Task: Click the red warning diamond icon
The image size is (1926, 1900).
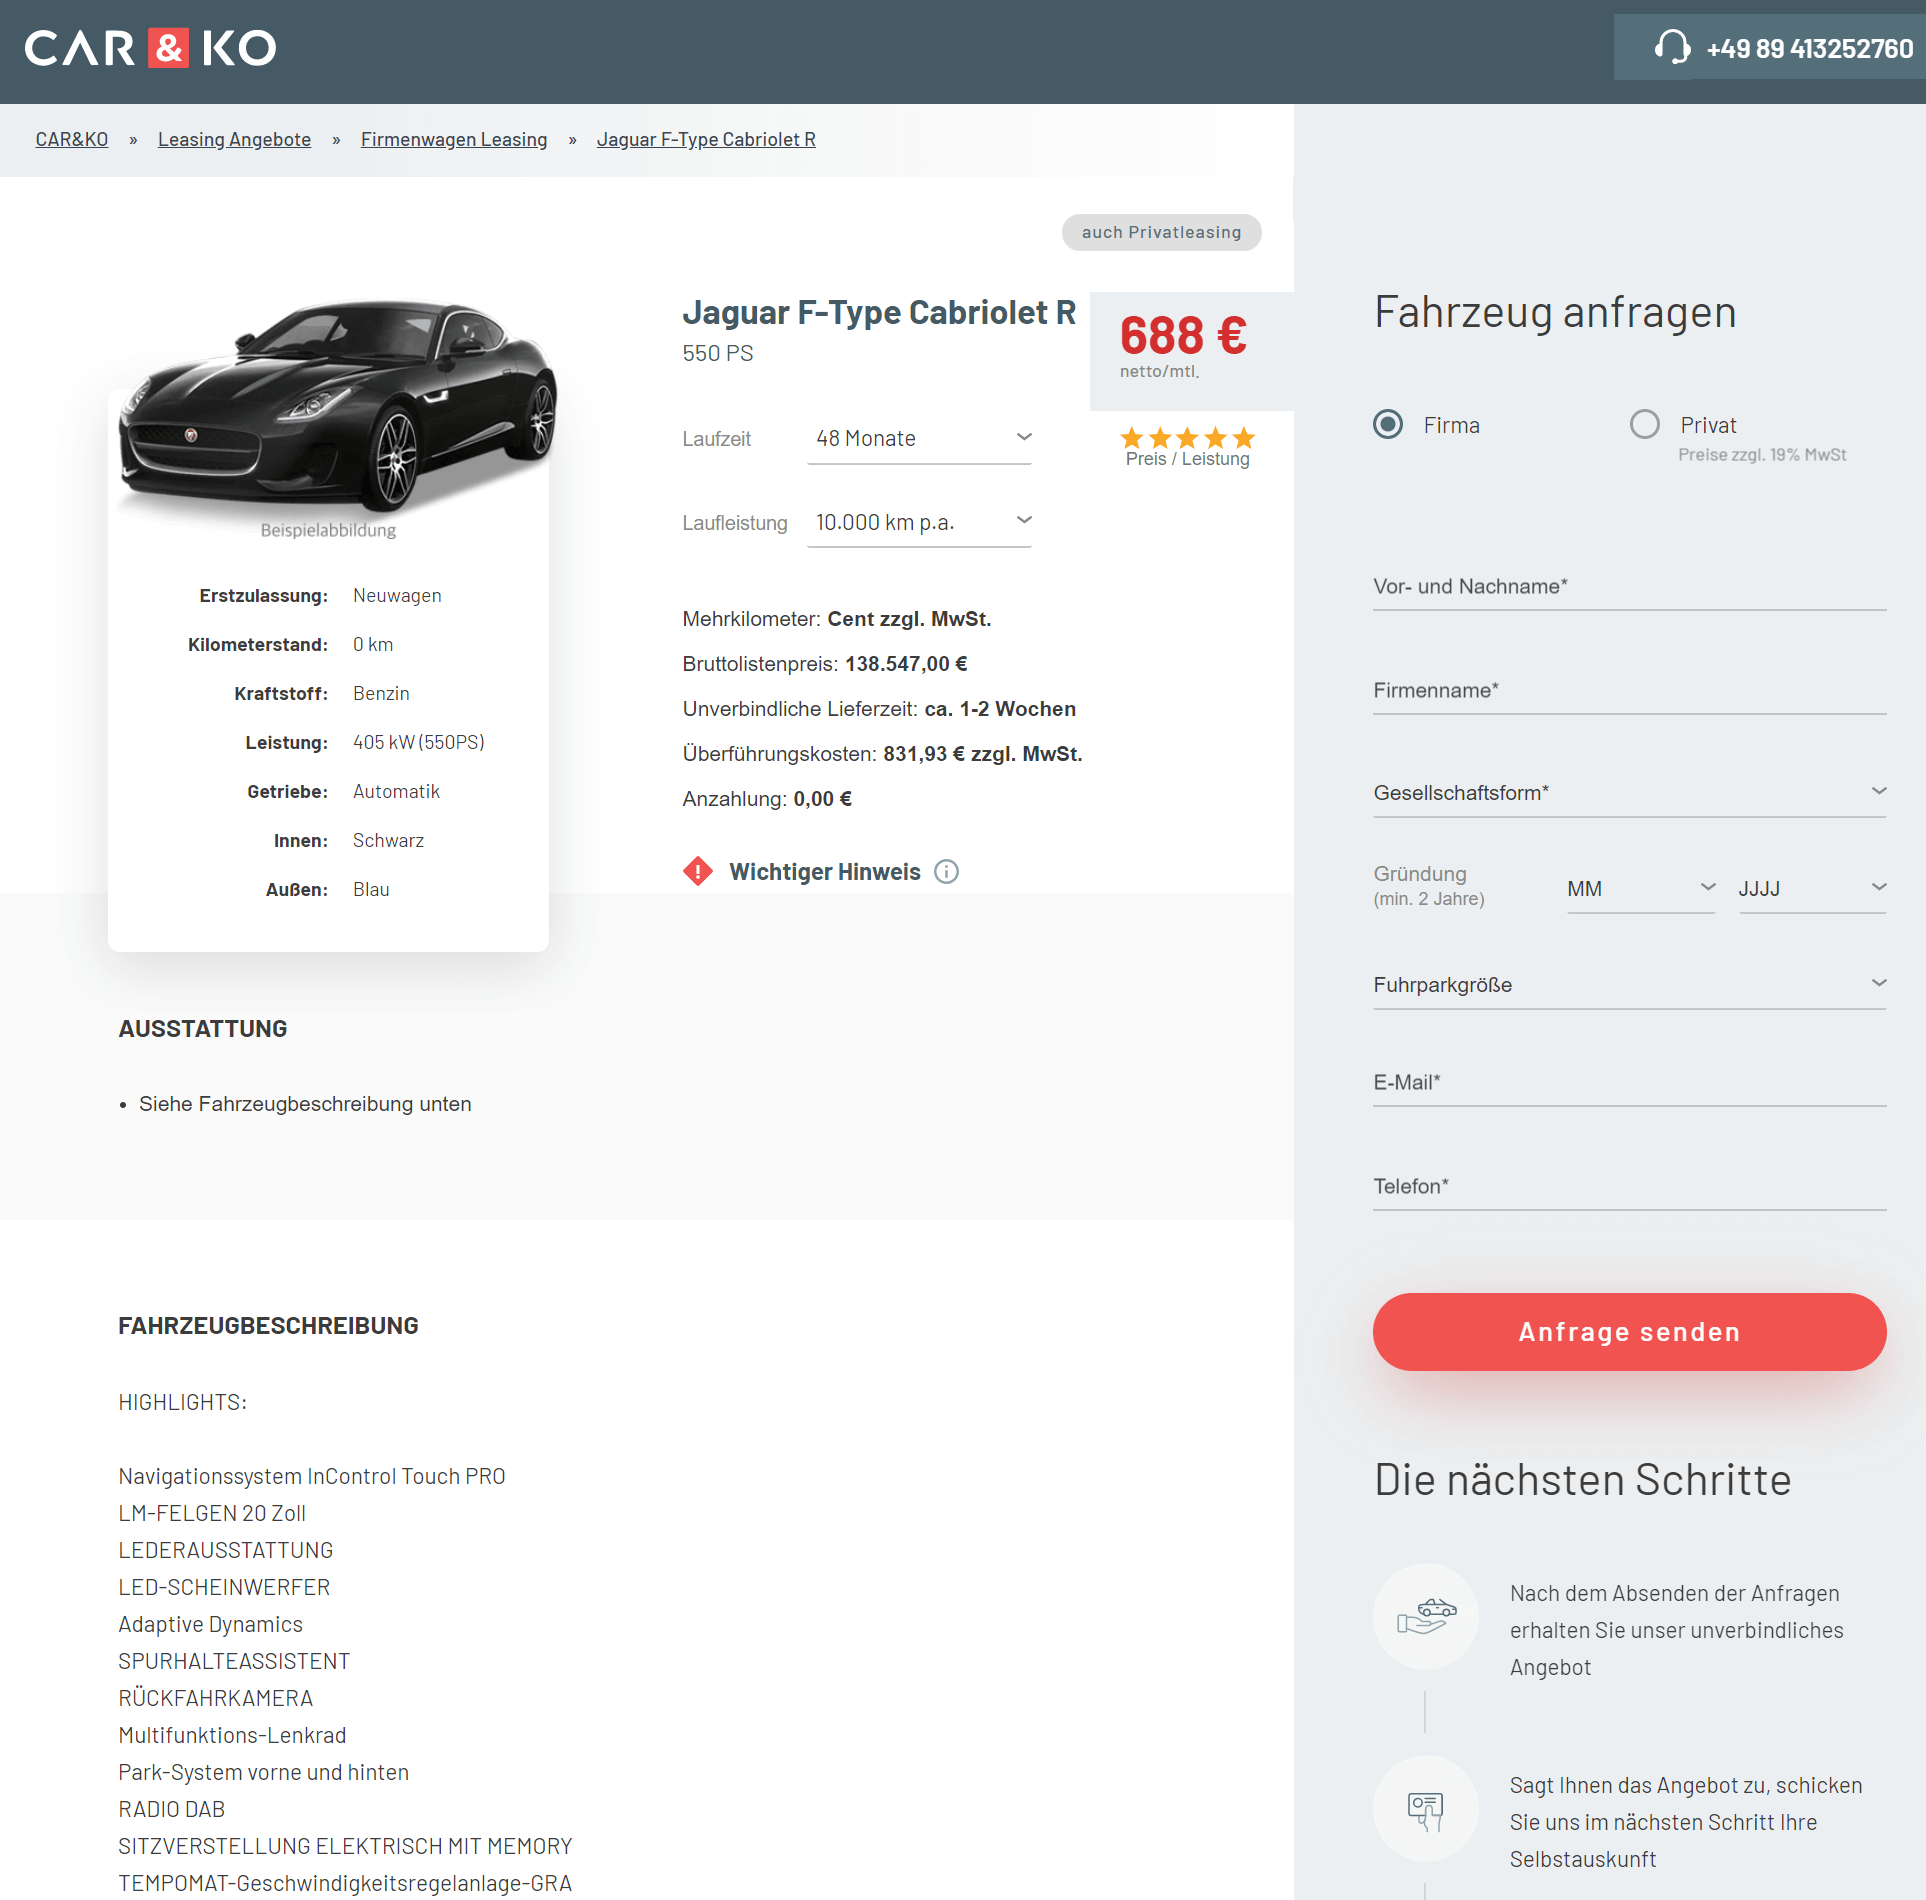Action: pyautogui.click(x=698, y=871)
